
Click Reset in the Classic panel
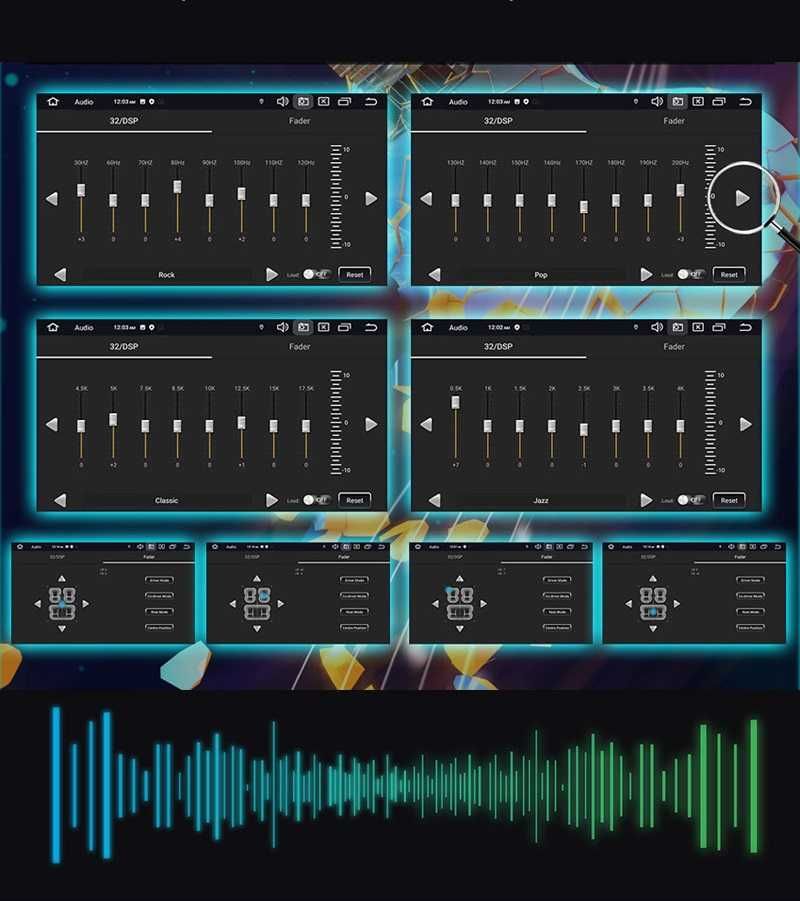355,500
